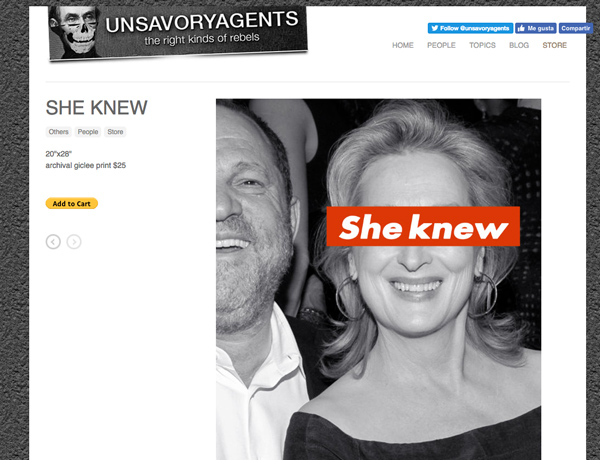The image size is (600, 460).
Task: Open the PEOPLE menu item
Action: pos(441,45)
